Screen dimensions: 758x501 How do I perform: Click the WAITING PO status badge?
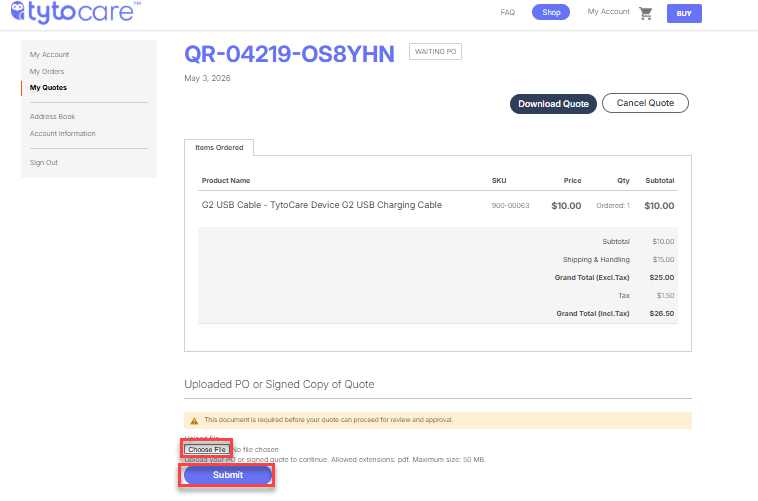pos(435,52)
